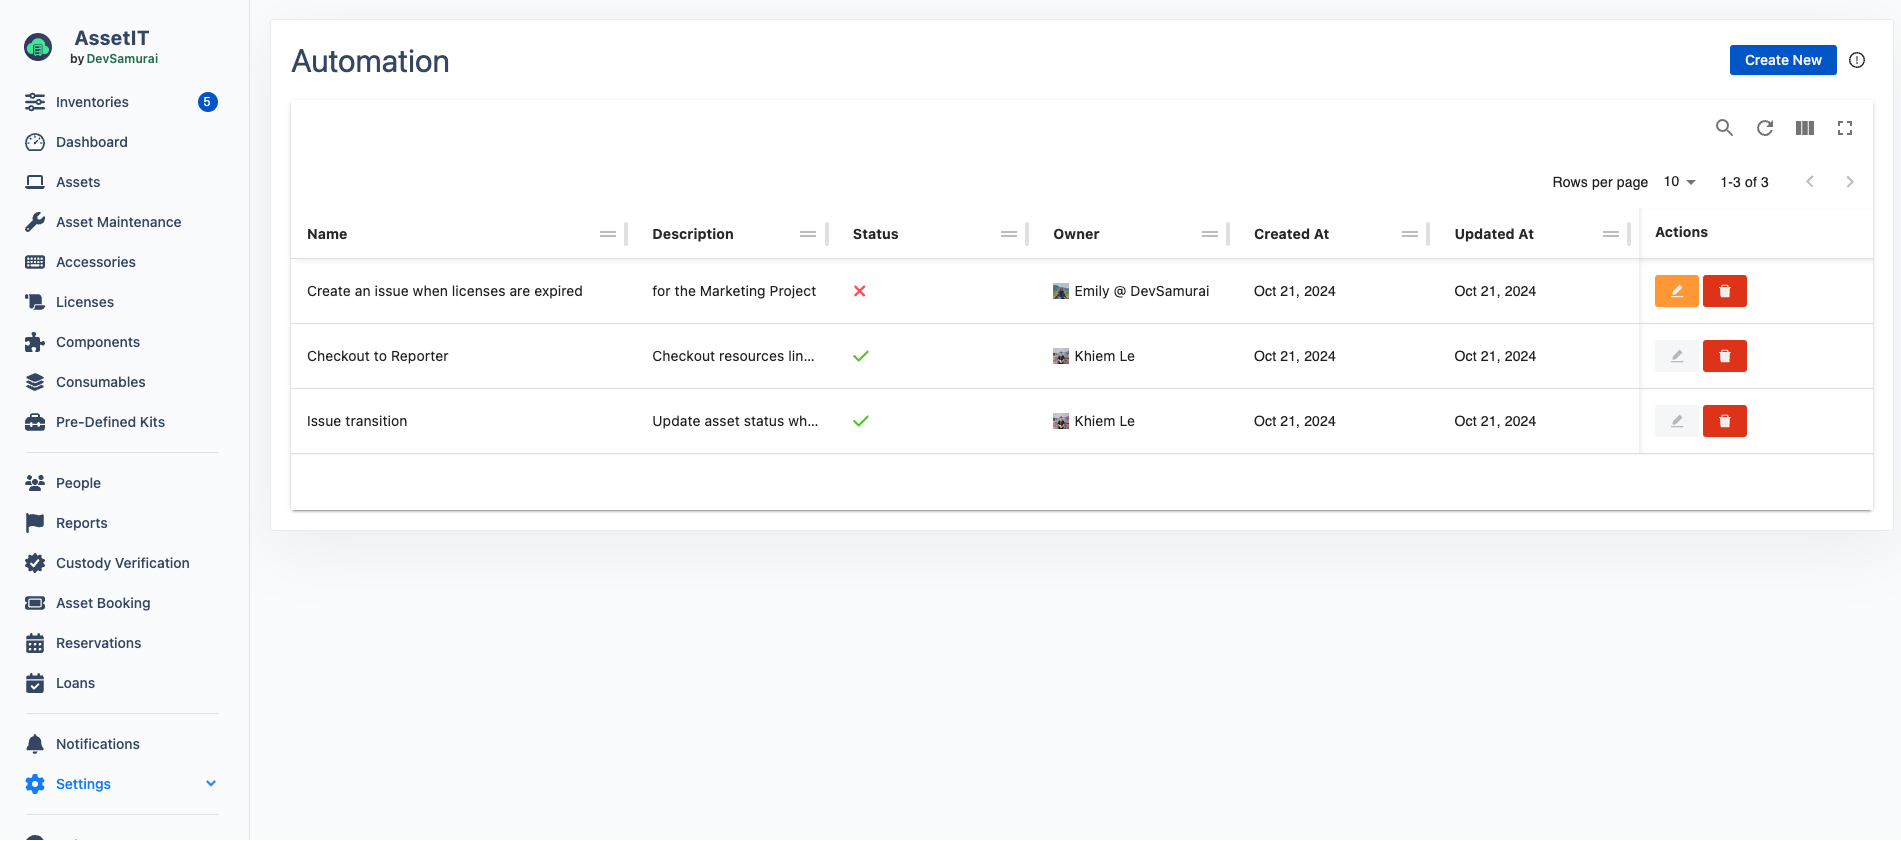
Task: Click the search icon above the table
Action: point(1724,128)
